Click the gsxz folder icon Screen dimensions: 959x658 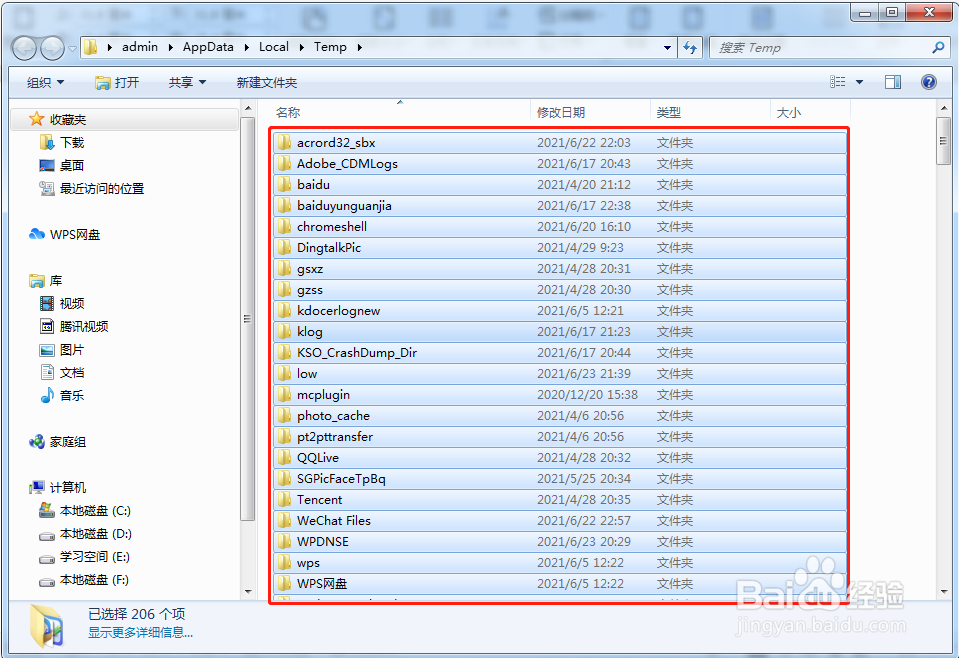pos(284,268)
